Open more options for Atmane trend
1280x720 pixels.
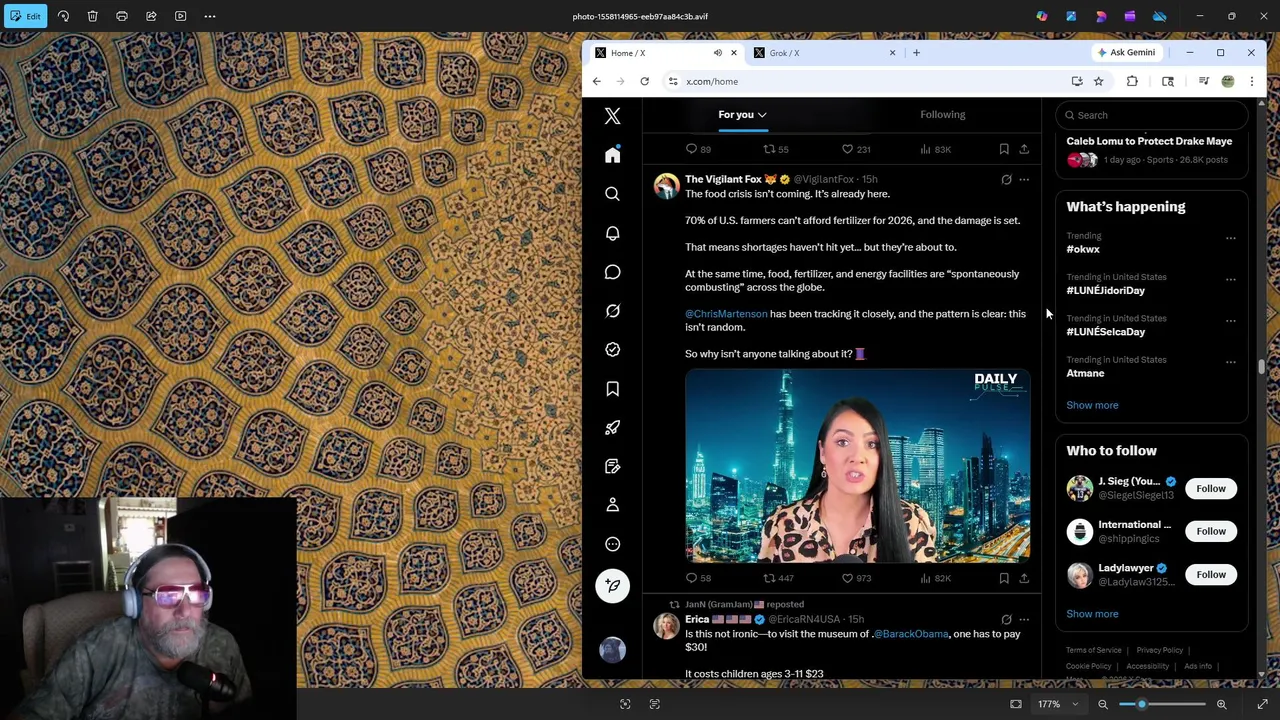coord(1231,362)
